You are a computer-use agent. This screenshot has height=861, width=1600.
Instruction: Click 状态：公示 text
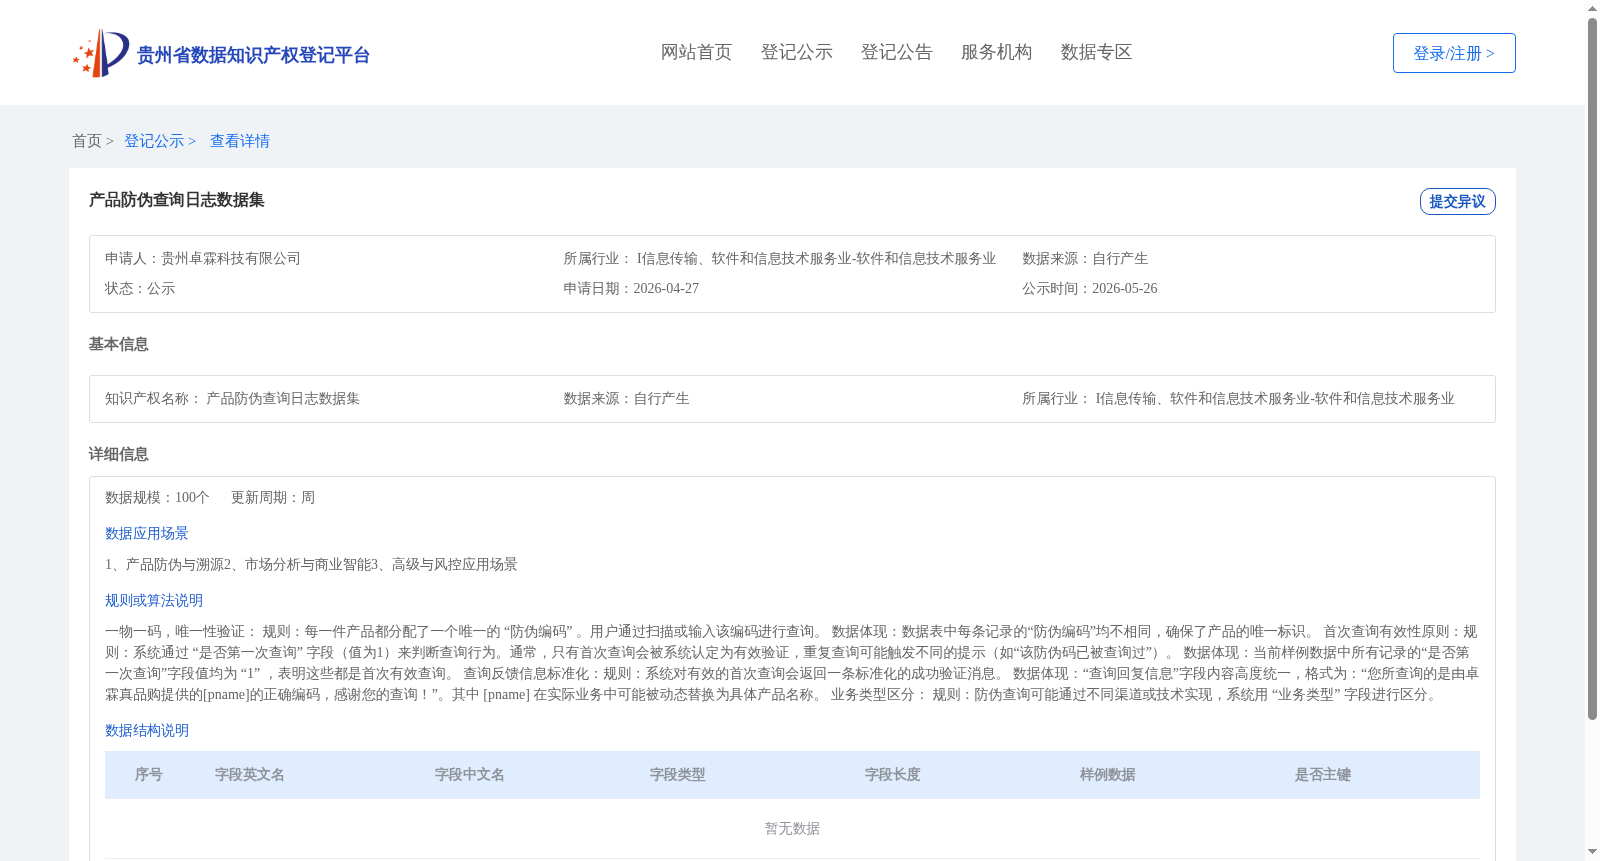(140, 288)
